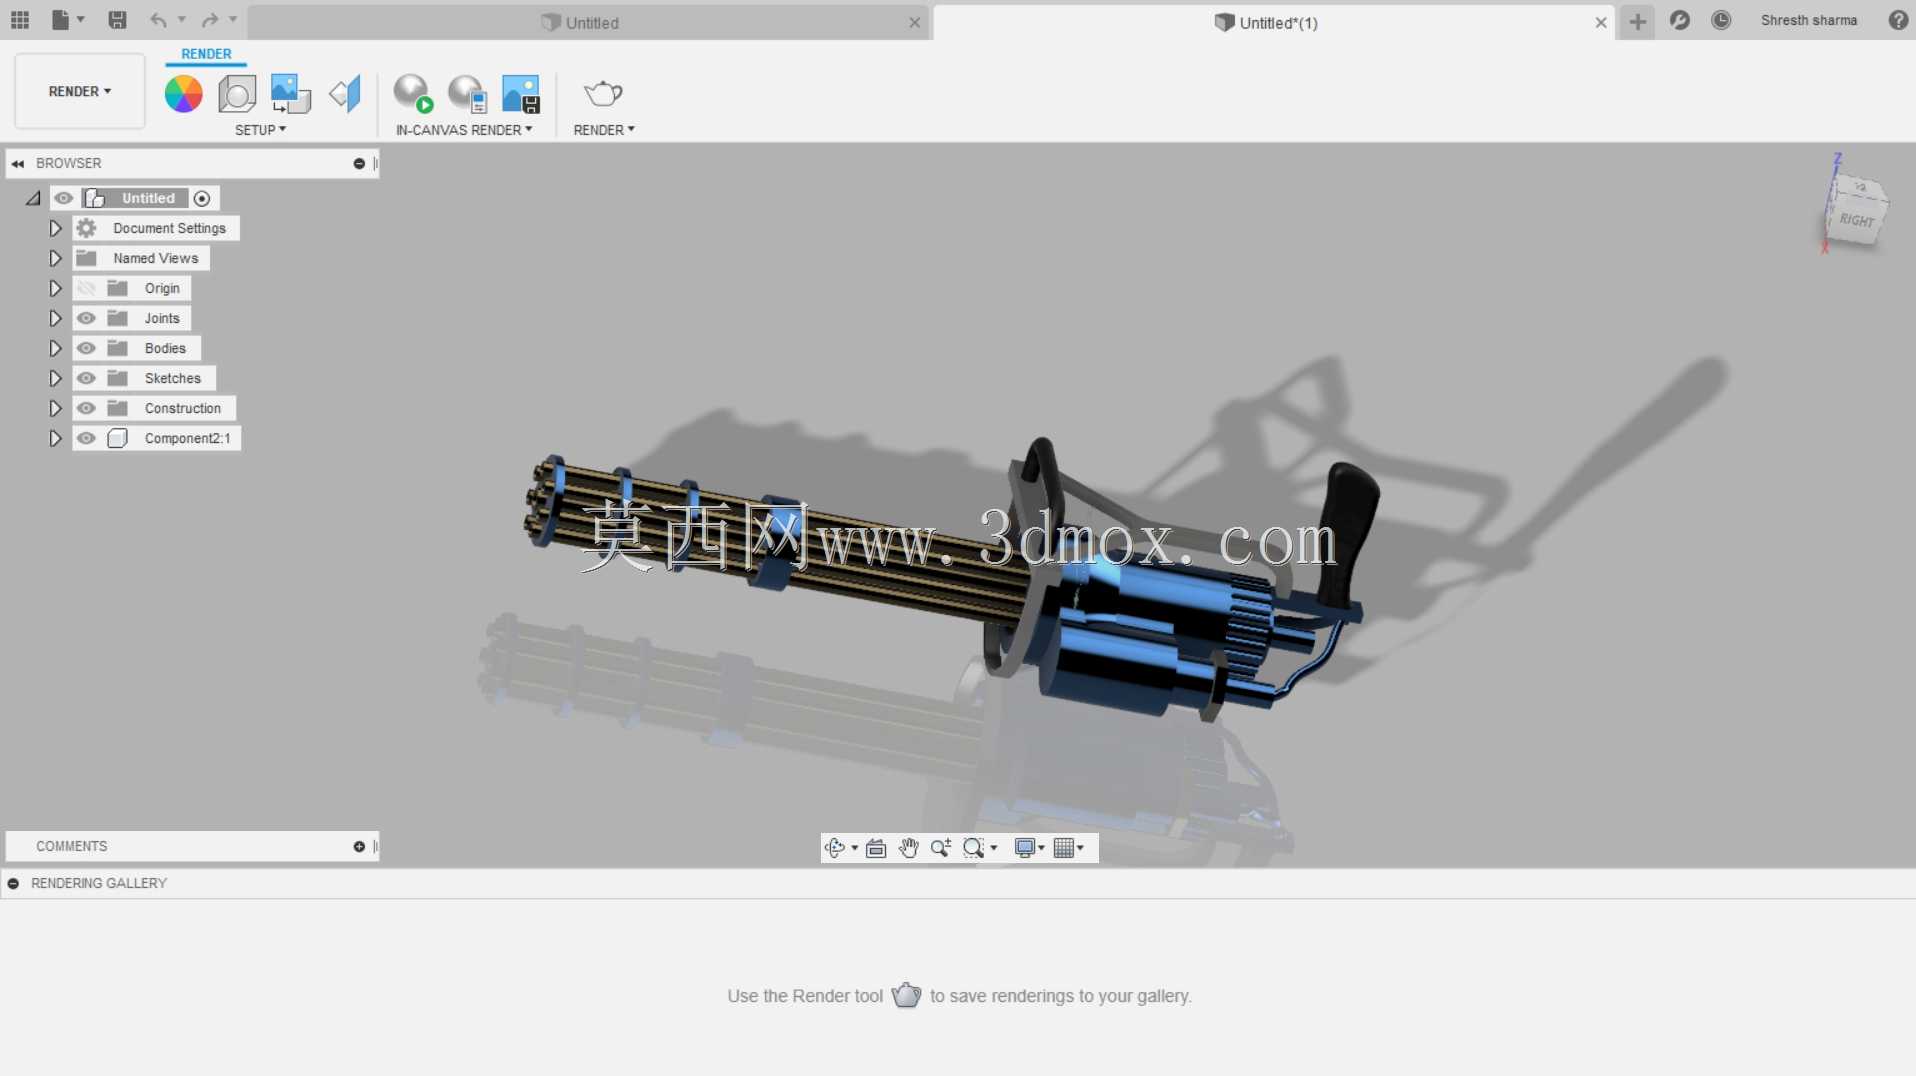Collapse Browser panel with round button
Viewport: 1916px width, 1076px height.
pos(359,163)
